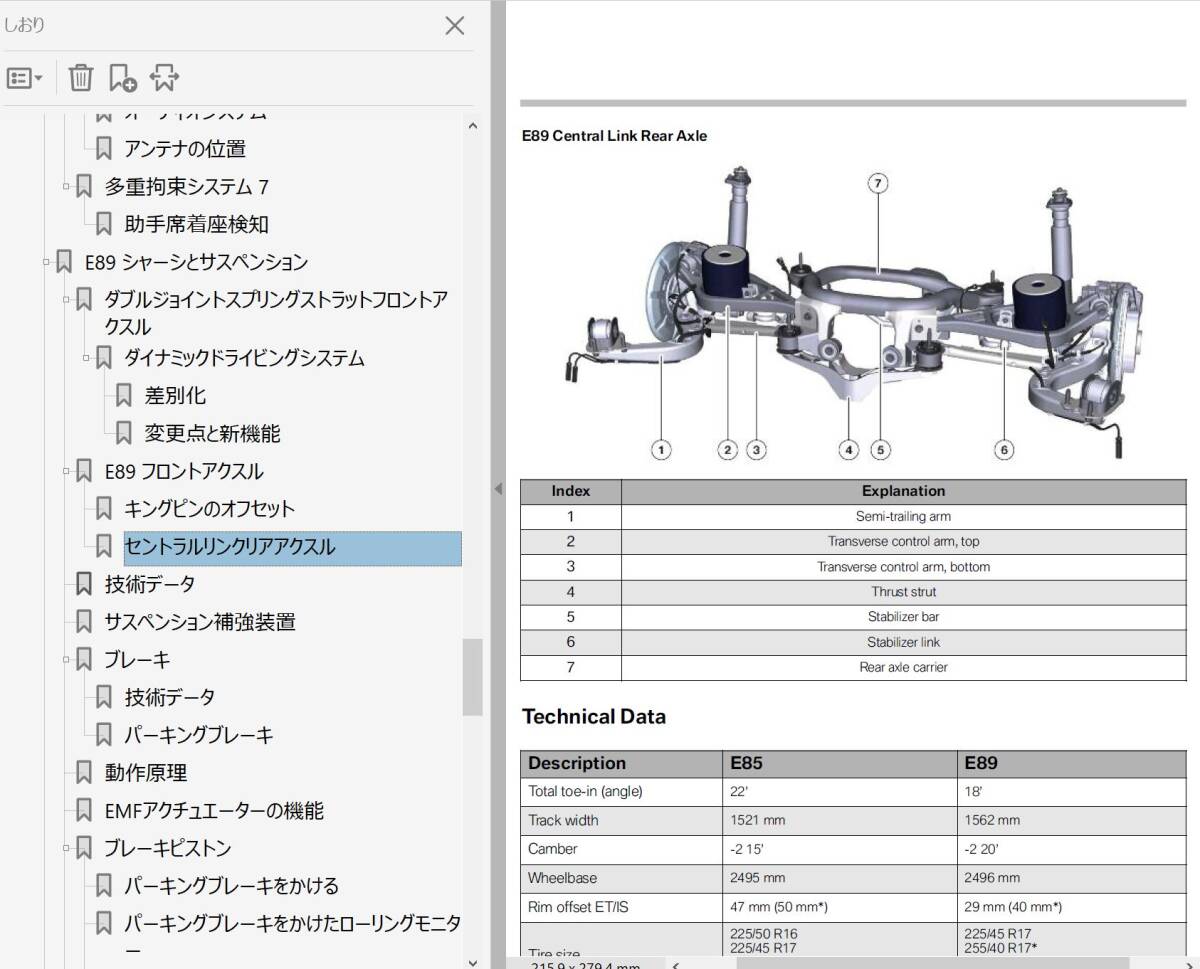Open bookmark E89 フロントアクスル
Screen dimensions: 1200x969
(x=184, y=471)
